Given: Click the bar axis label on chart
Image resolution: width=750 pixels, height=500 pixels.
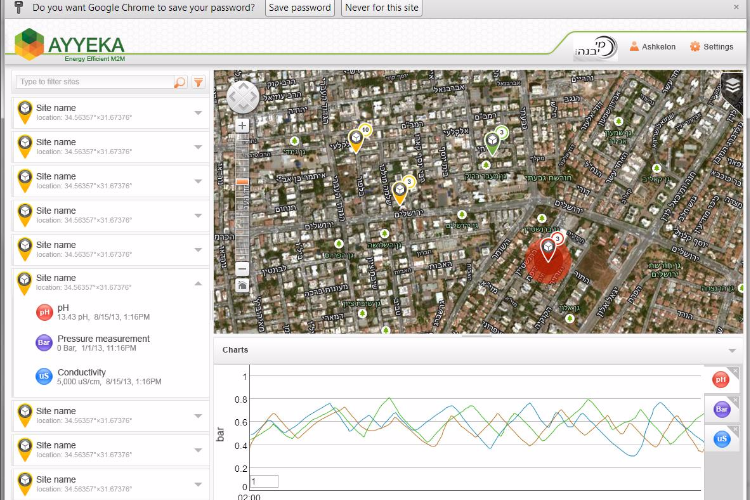Looking at the screenshot, I should [220, 434].
